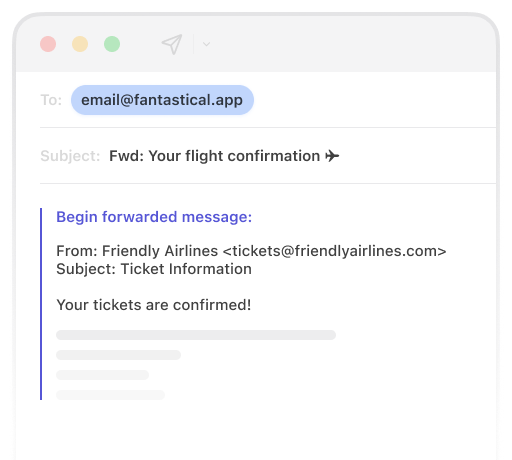The width and height of the screenshot is (512, 460).
Task: Click the blue quote bar beside message
Action: click(41, 304)
